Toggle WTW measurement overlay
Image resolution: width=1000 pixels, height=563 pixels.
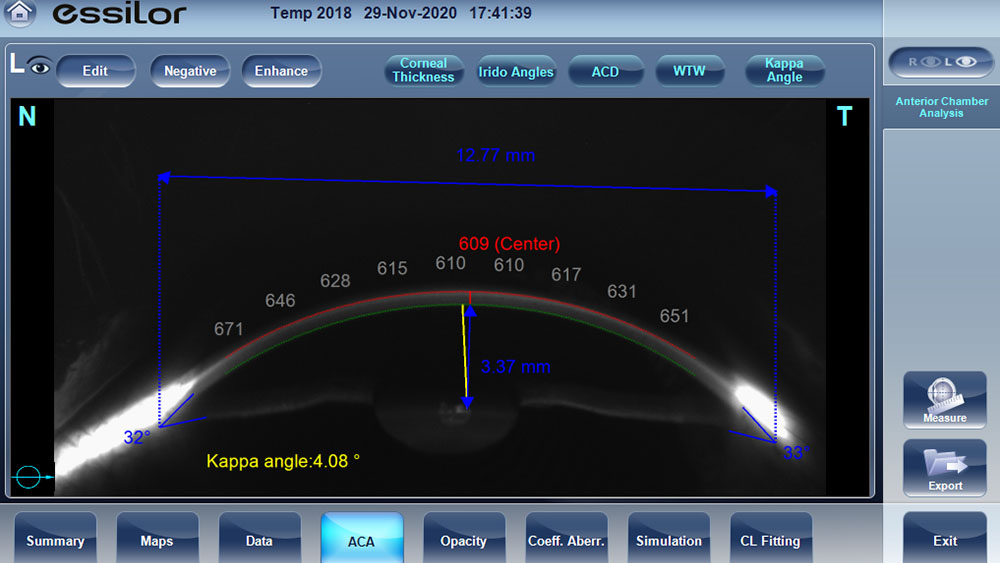[689, 71]
